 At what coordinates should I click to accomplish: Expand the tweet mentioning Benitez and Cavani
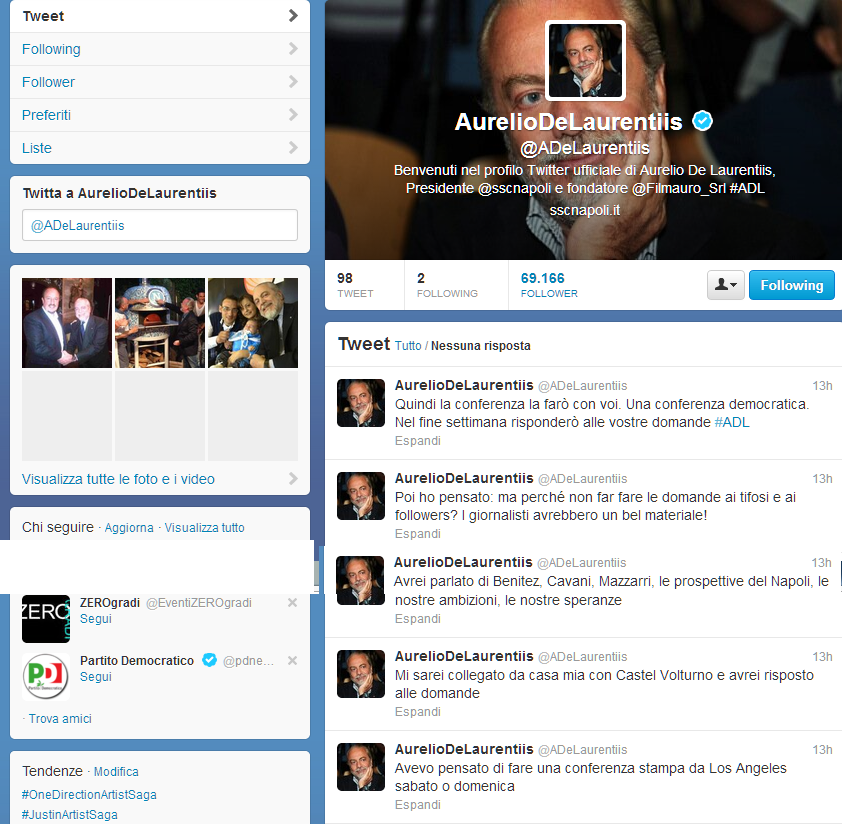(x=417, y=619)
